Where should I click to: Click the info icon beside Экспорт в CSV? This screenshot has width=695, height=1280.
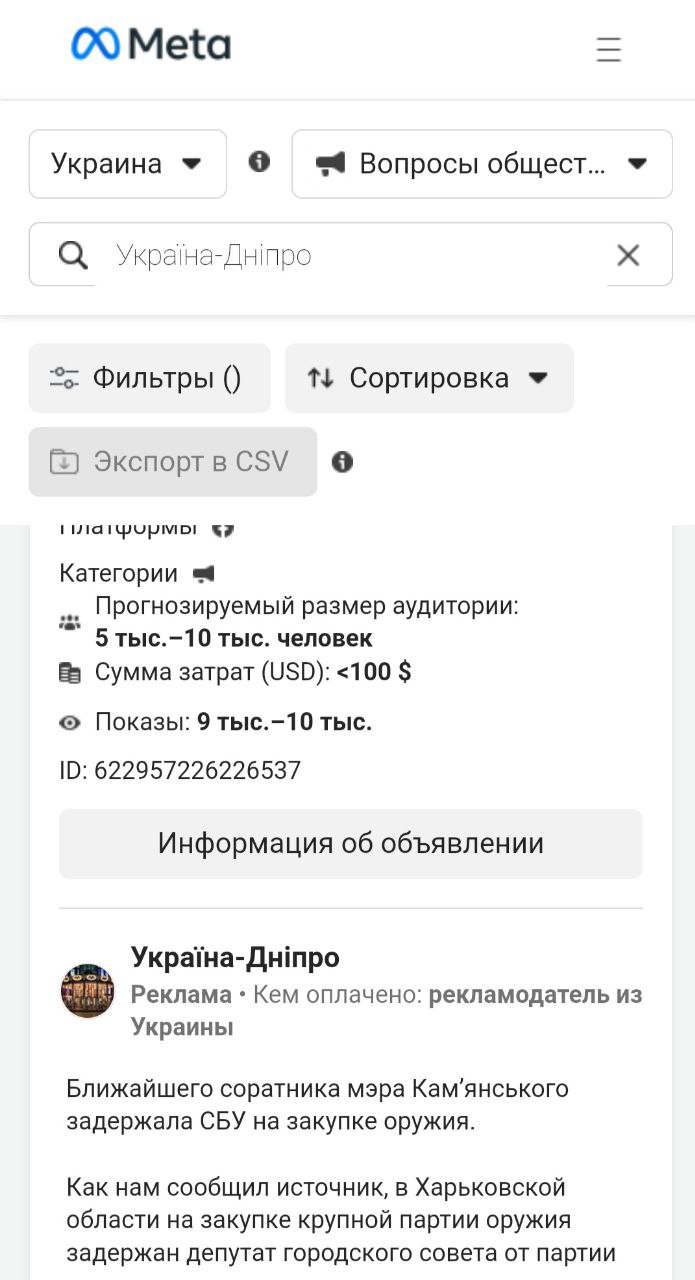[342, 462]
